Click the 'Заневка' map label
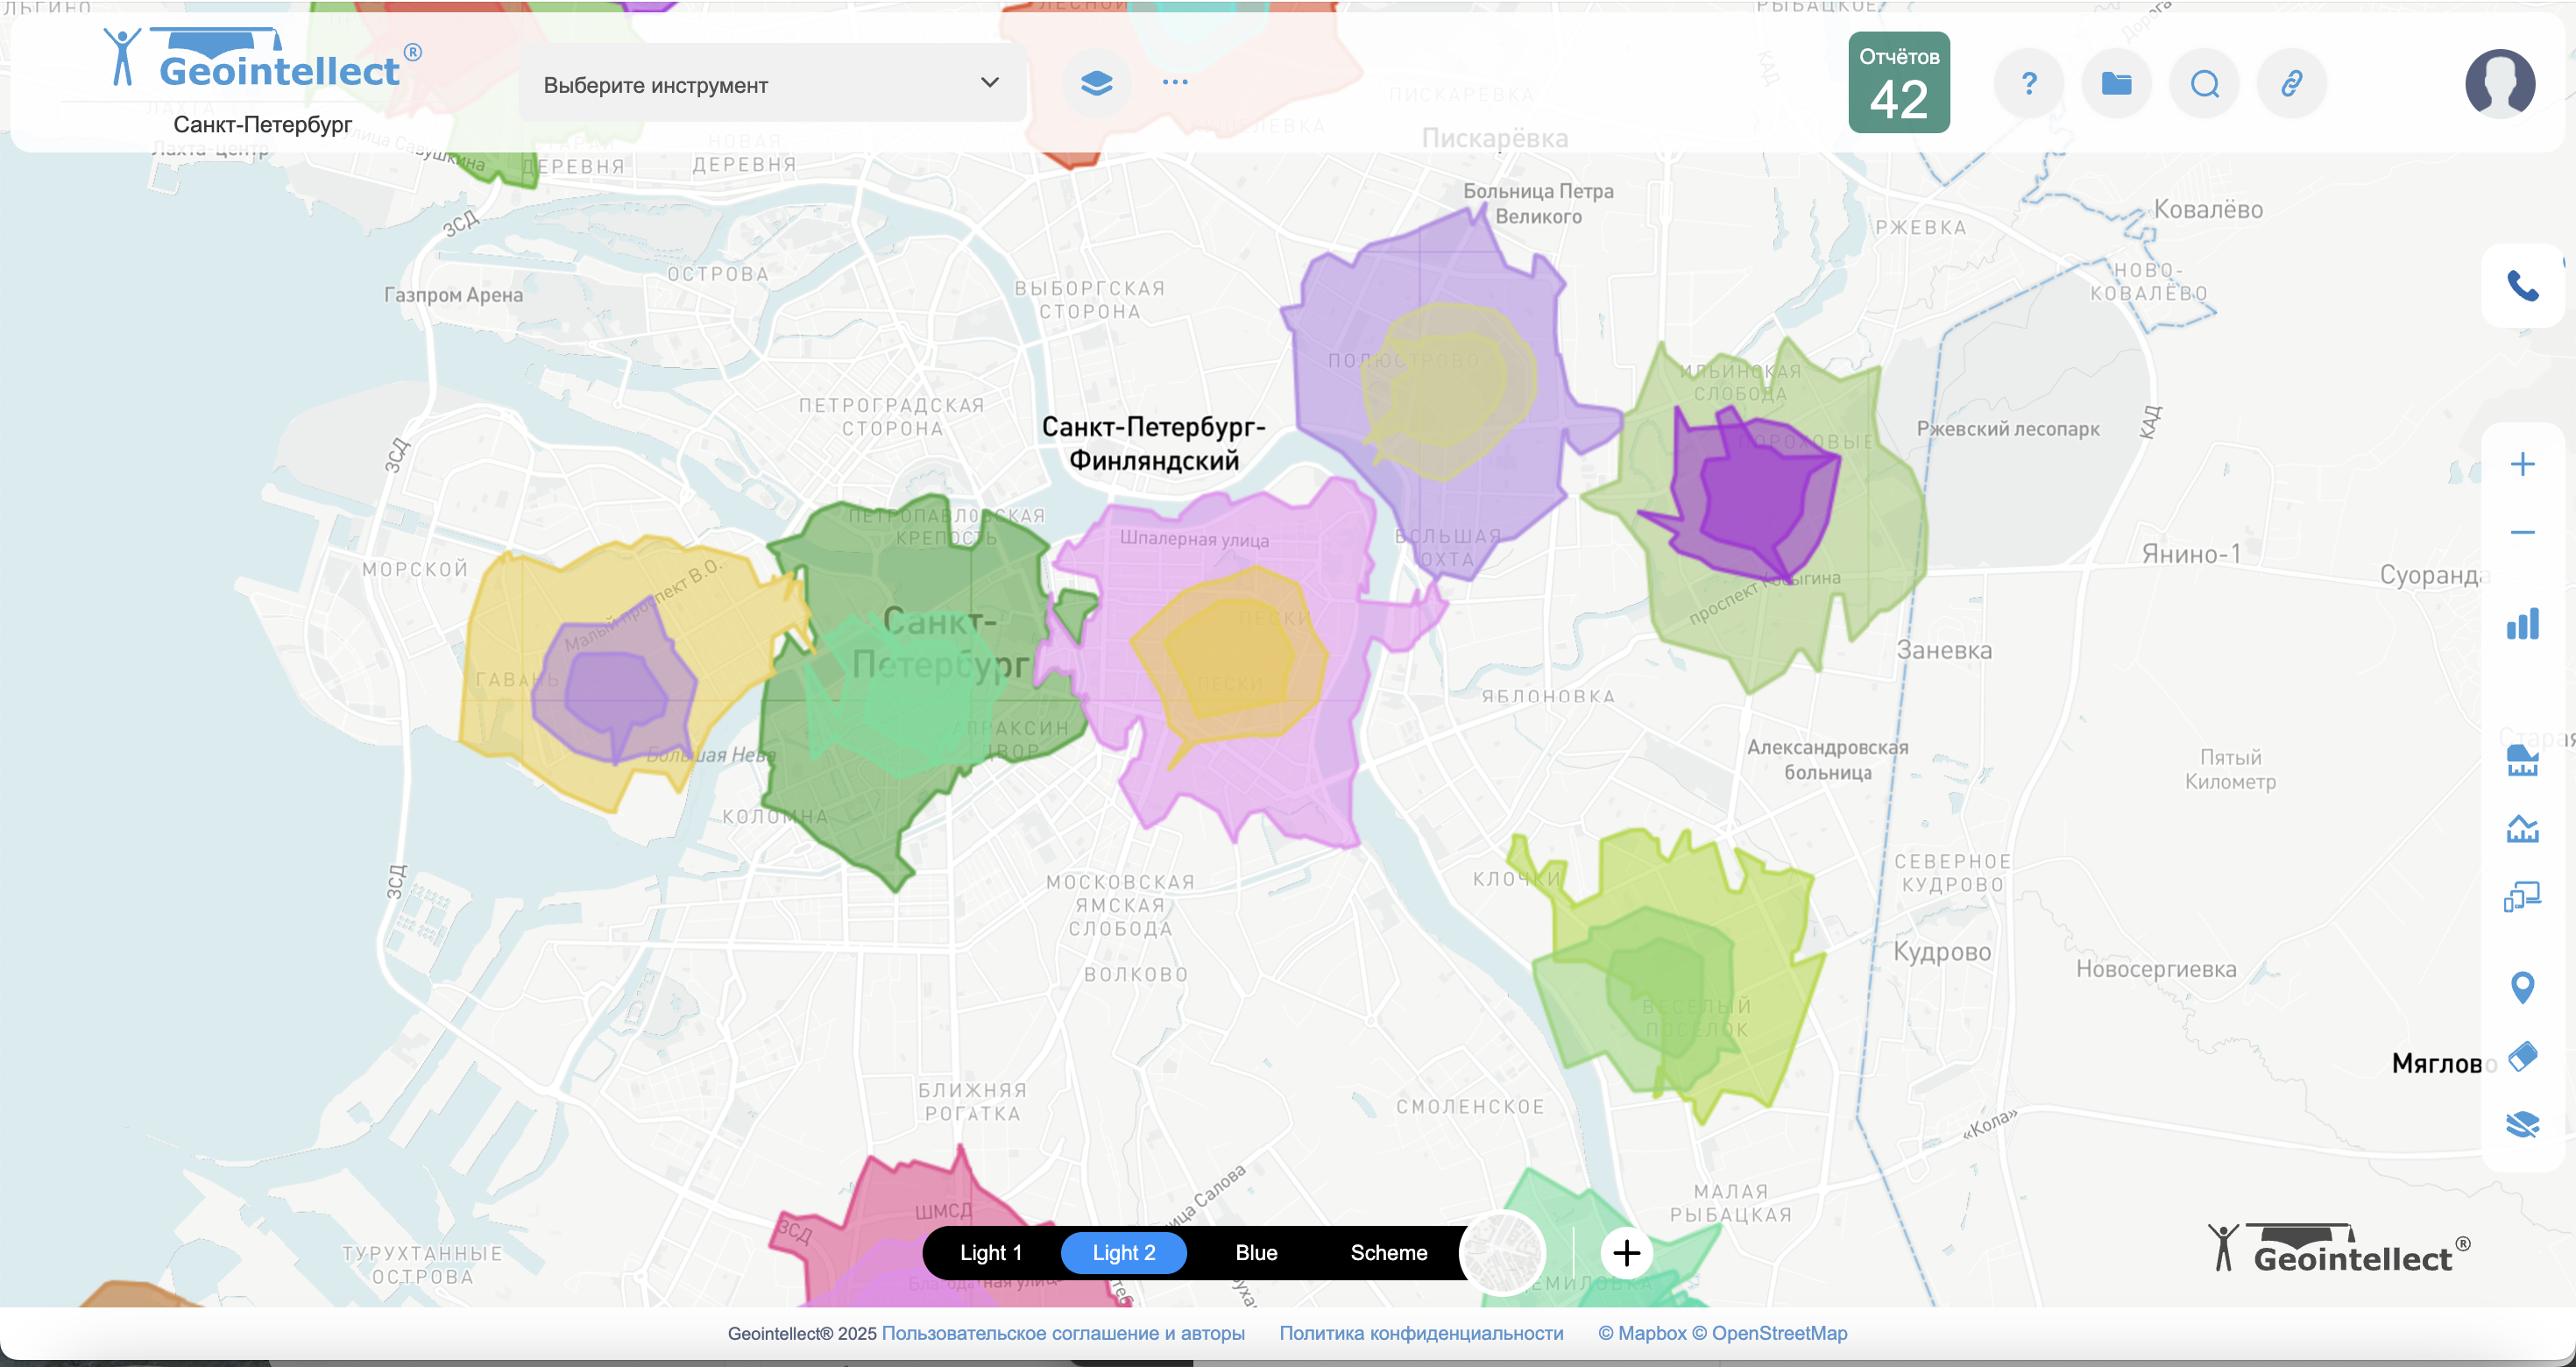The width and height of the screenshot is (2576, 1367). coord(1944,650)
